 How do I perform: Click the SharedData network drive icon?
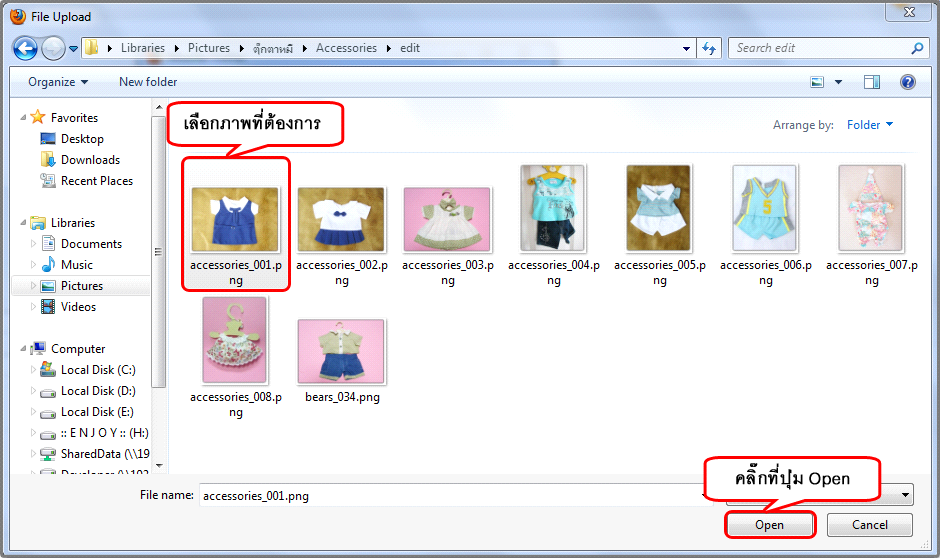pyautogui.click(x=48, y=454)
